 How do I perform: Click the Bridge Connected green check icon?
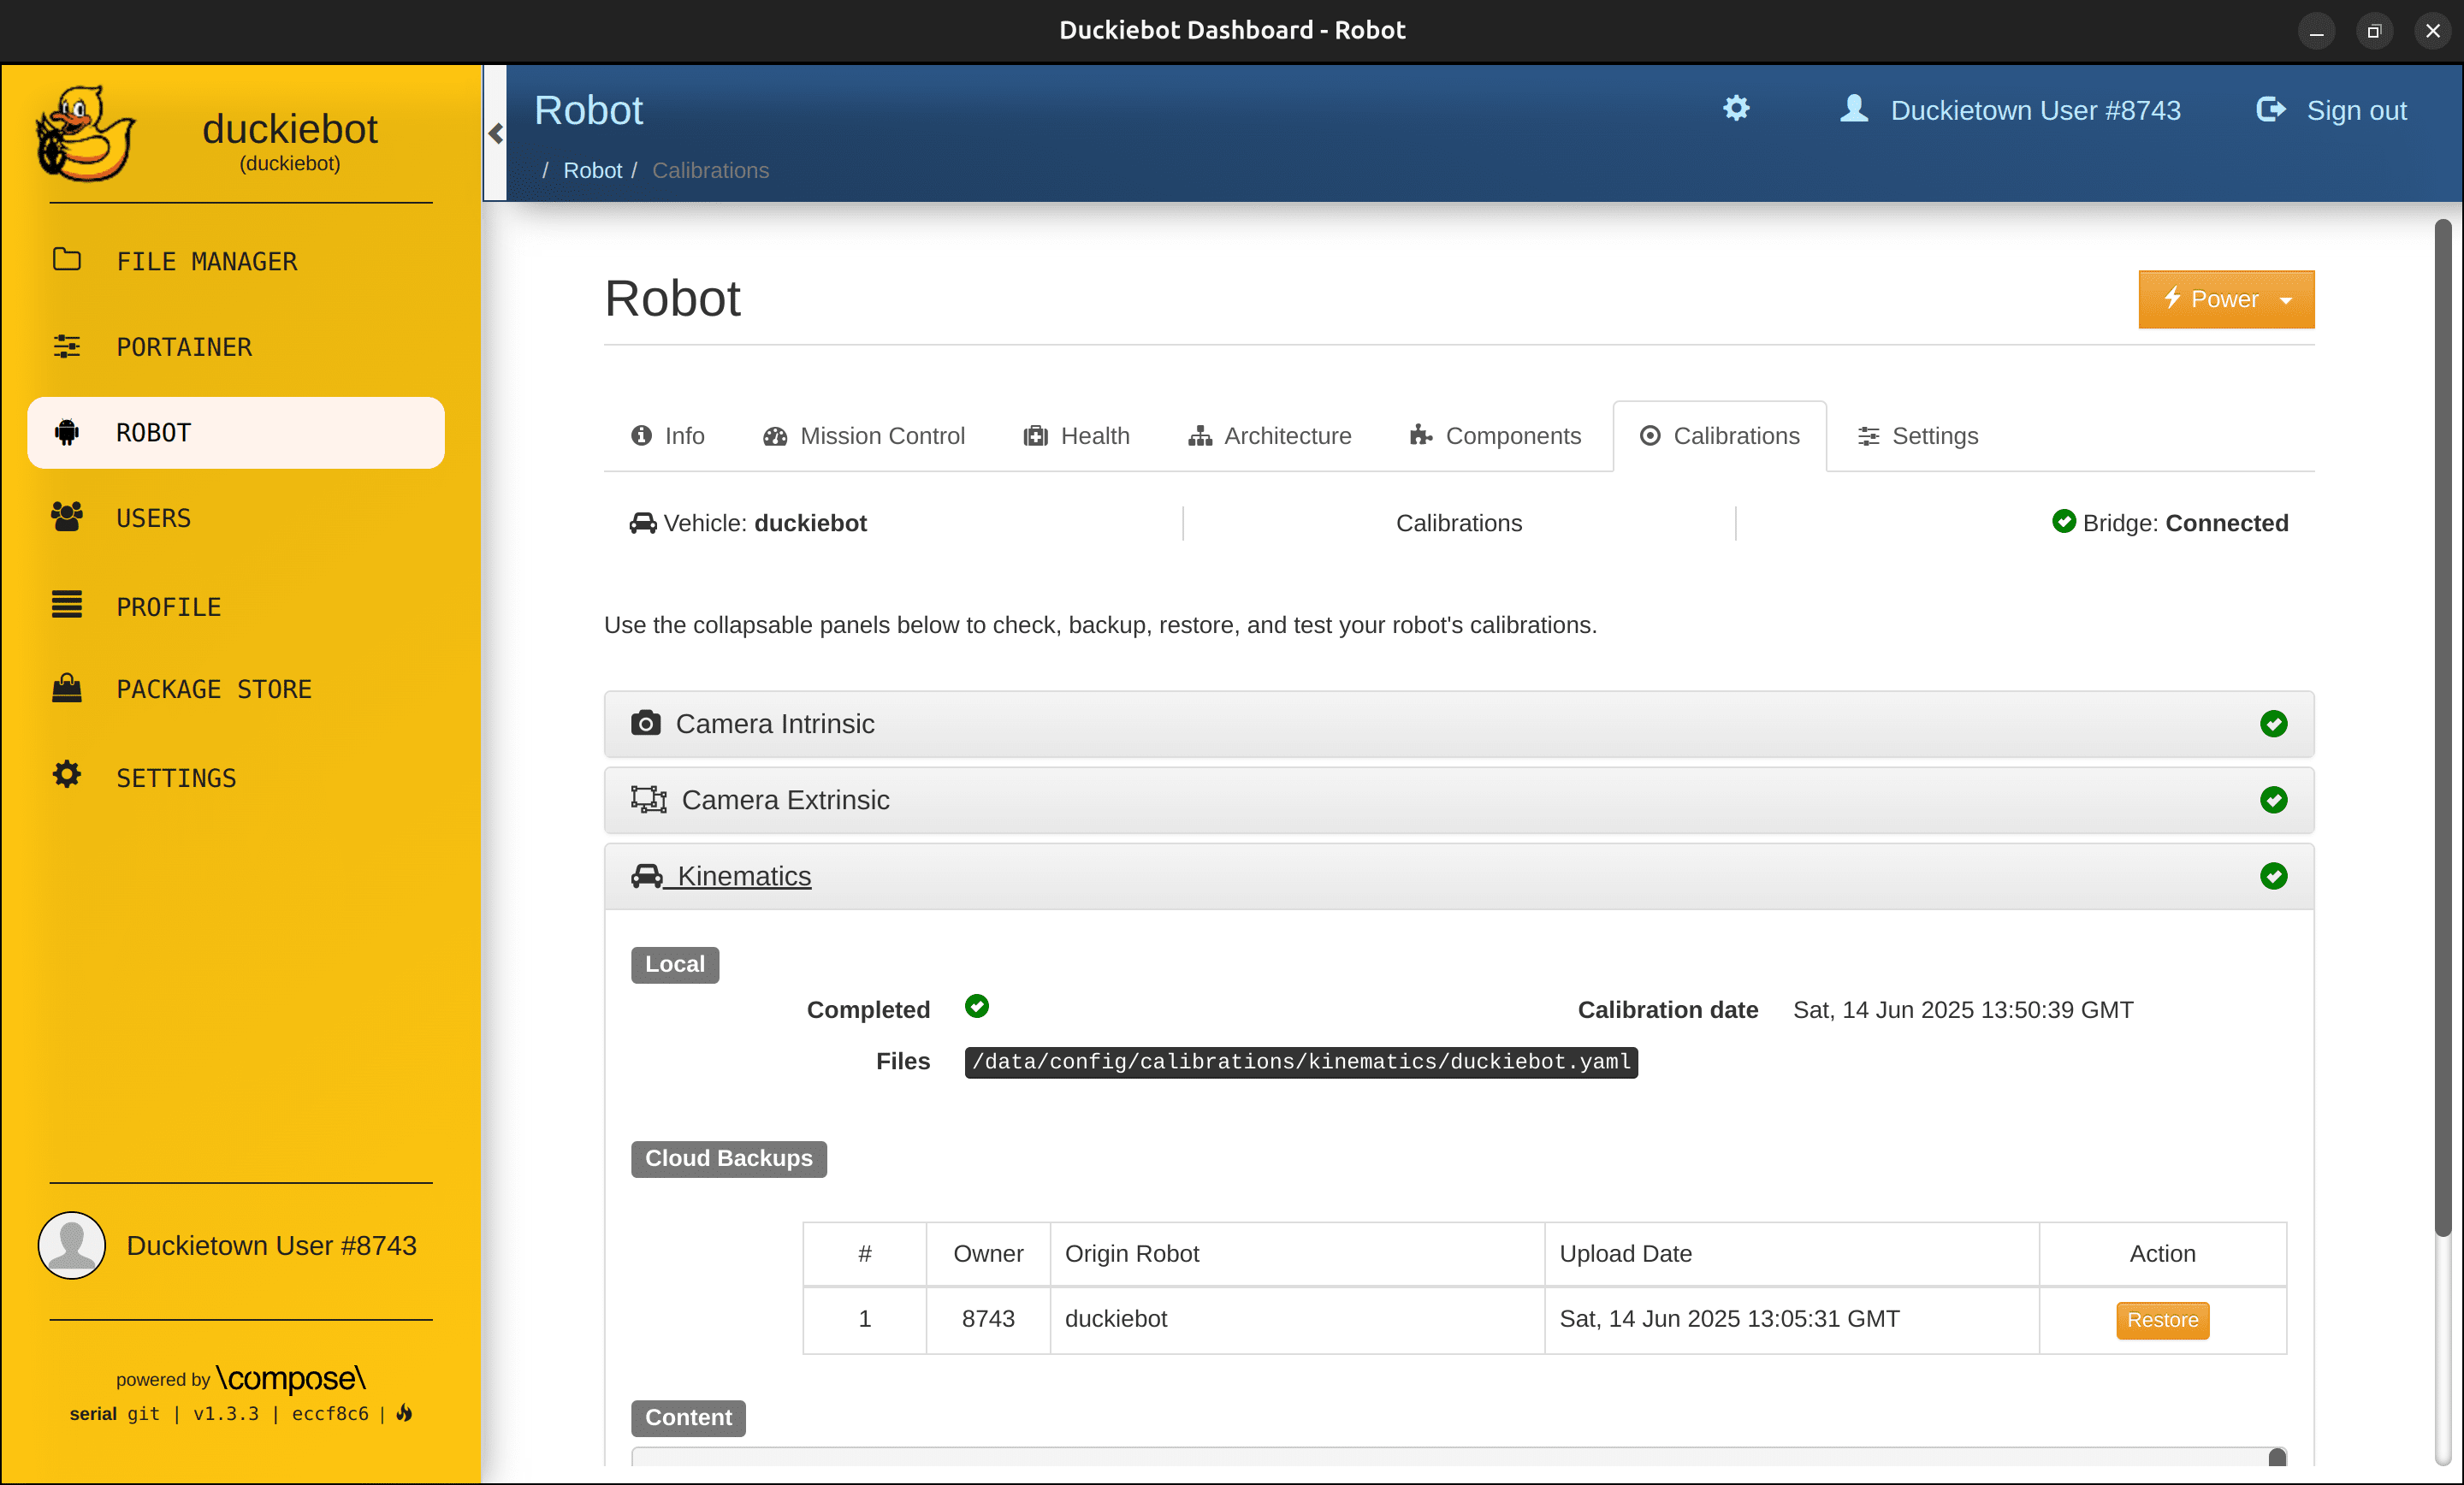(2063, 521)
